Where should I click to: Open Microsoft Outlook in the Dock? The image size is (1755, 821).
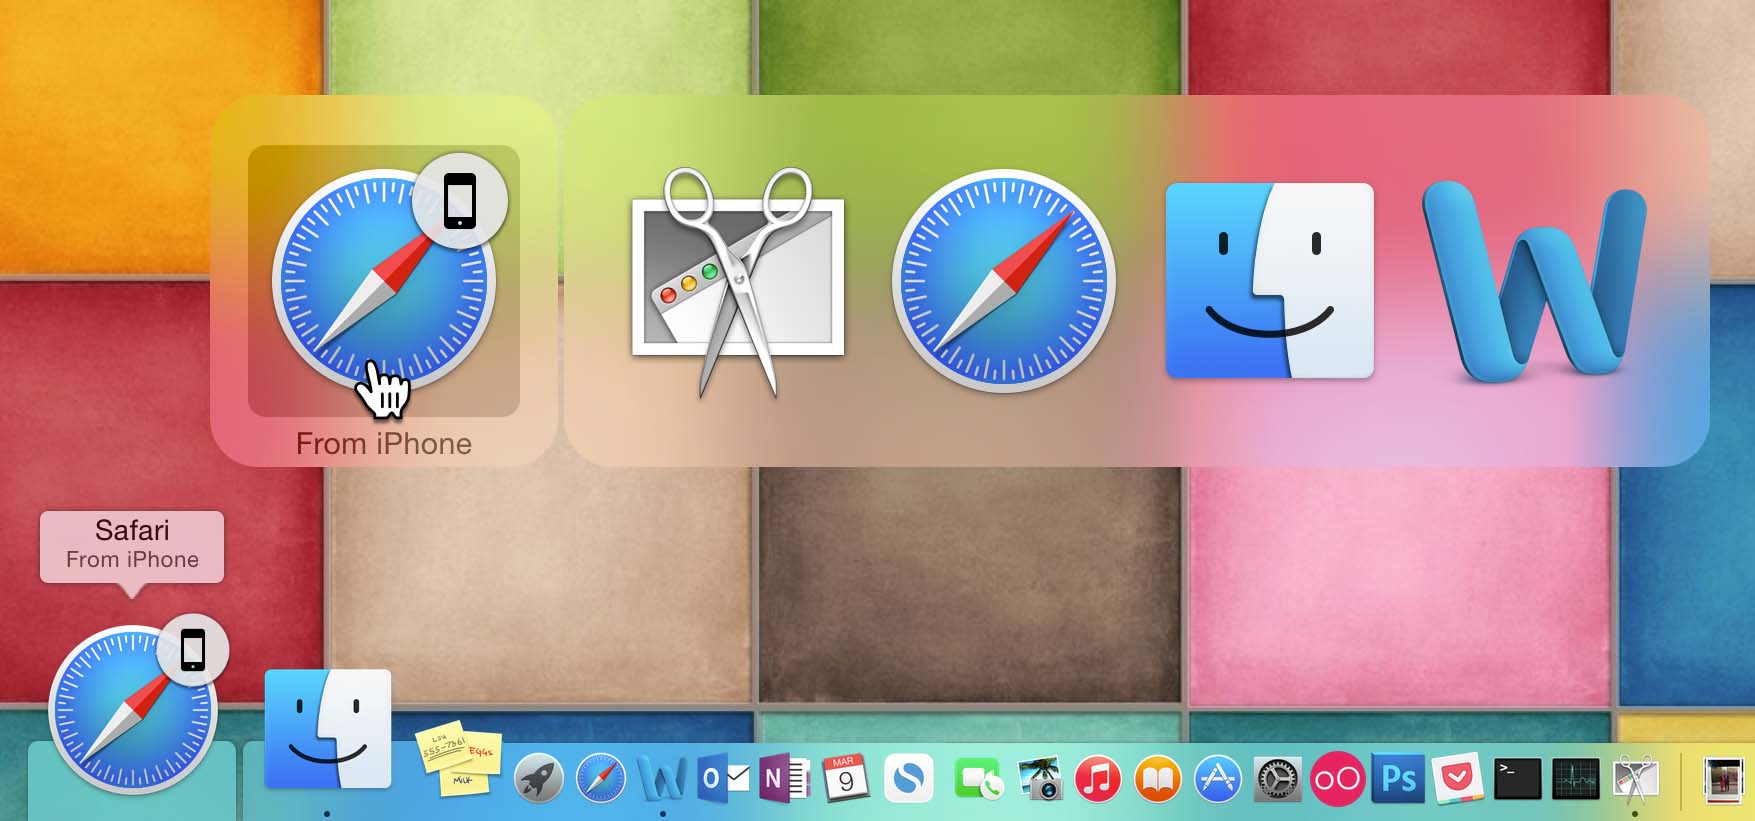tap(724, 778)
